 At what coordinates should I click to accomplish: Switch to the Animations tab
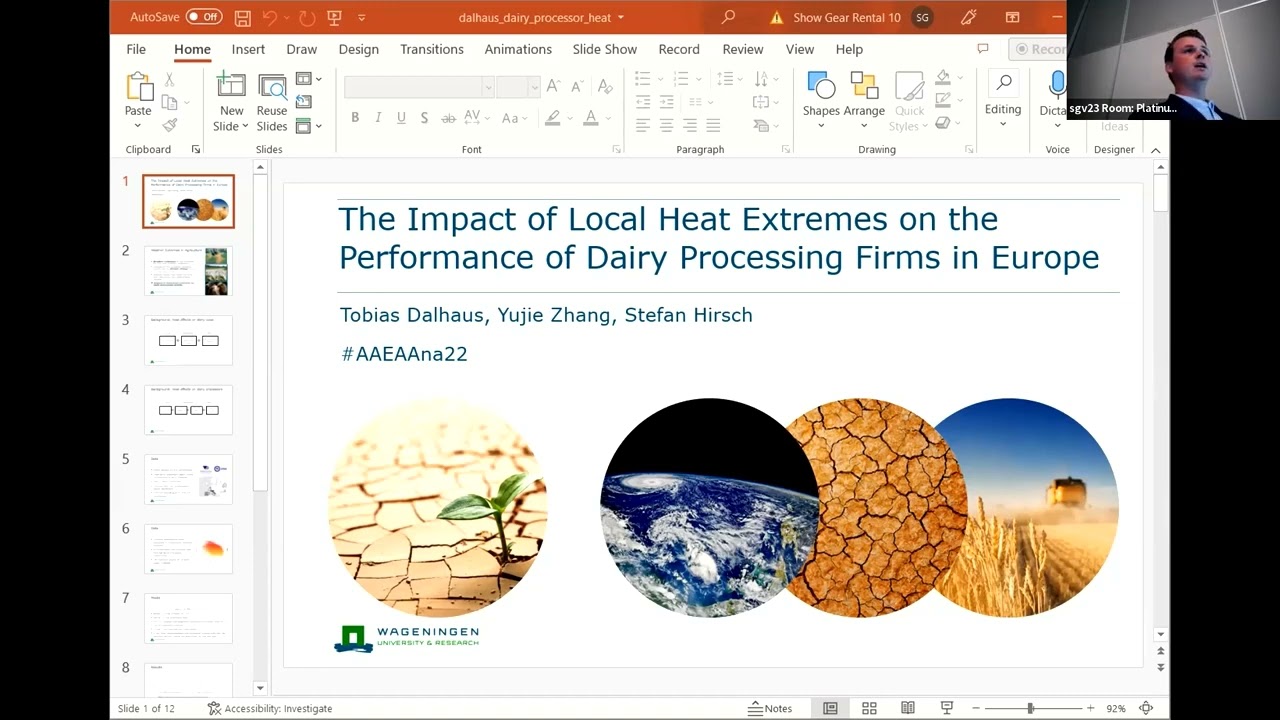[x=518, y=49]
